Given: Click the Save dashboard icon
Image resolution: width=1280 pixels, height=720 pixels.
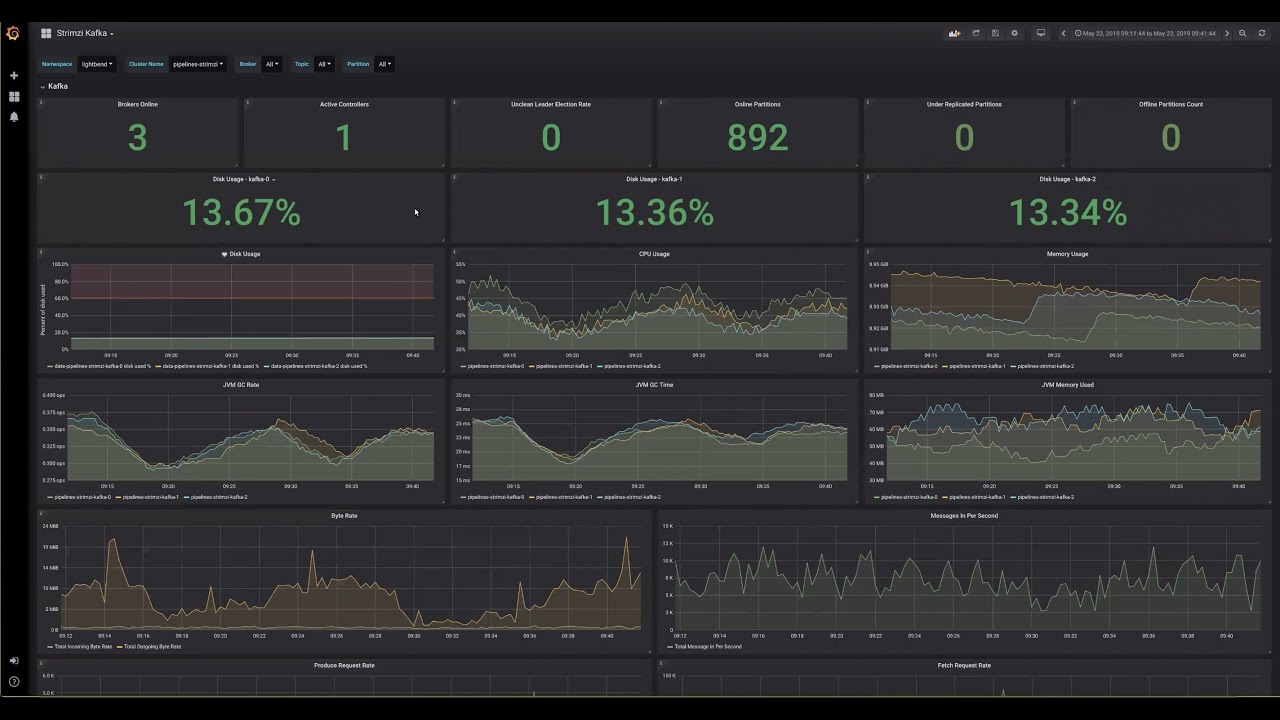Looking at the screenshot, I should (995, 33).
